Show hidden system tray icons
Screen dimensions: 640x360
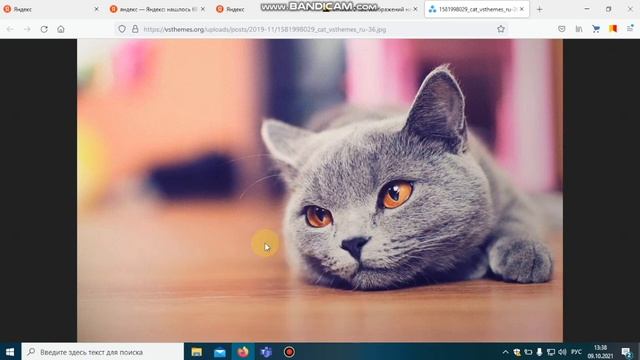pyautogui.click(x=505, y=352)
